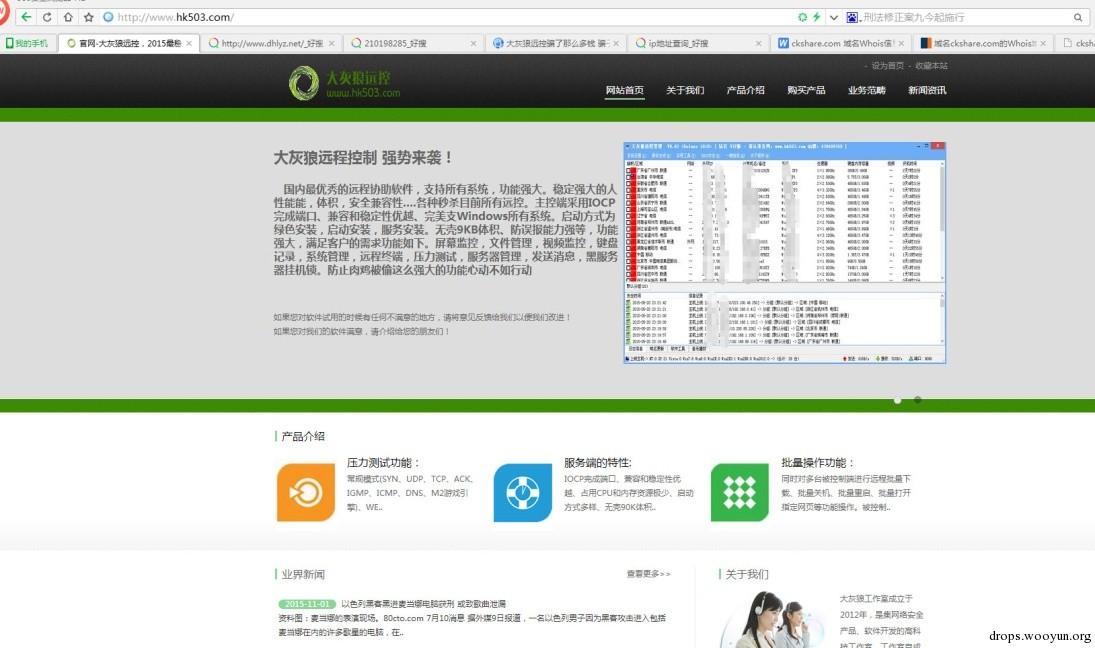The image size is (1095, 648).
Task: Click 业界新闻 section heading
Action: (x=303, y=575)
